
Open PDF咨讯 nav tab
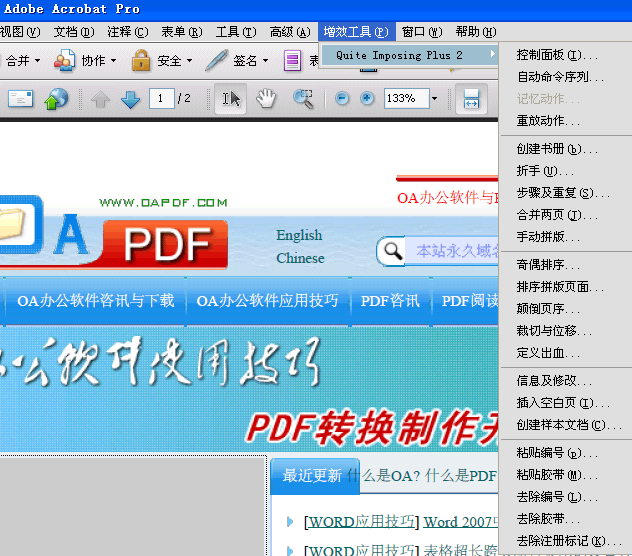390,301
